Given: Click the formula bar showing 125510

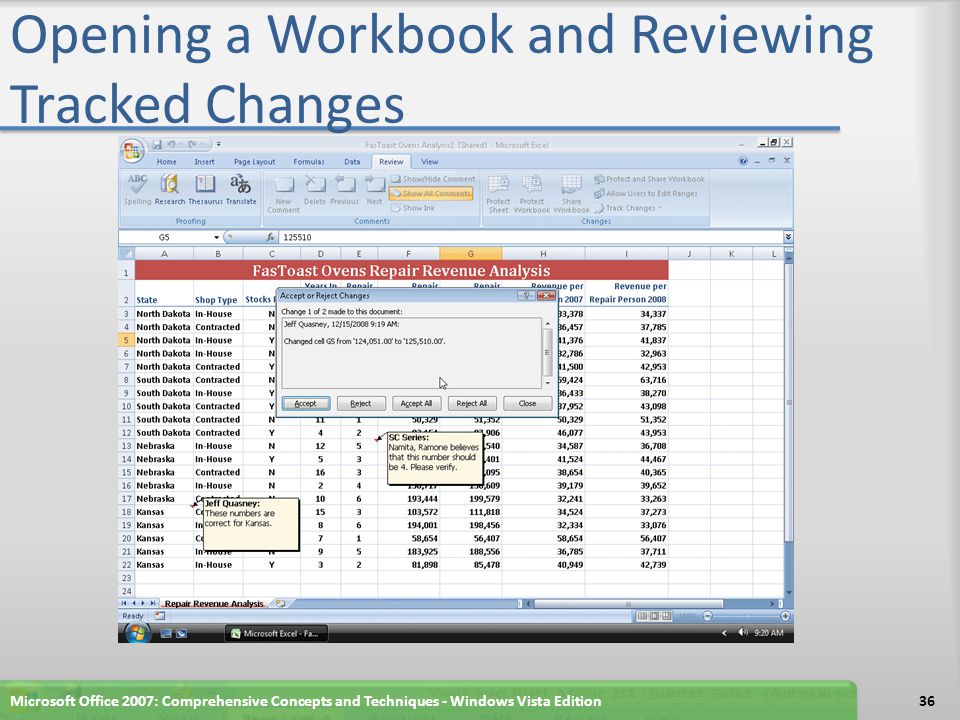Looking at the screenshot, I should [x=530, y=237].
